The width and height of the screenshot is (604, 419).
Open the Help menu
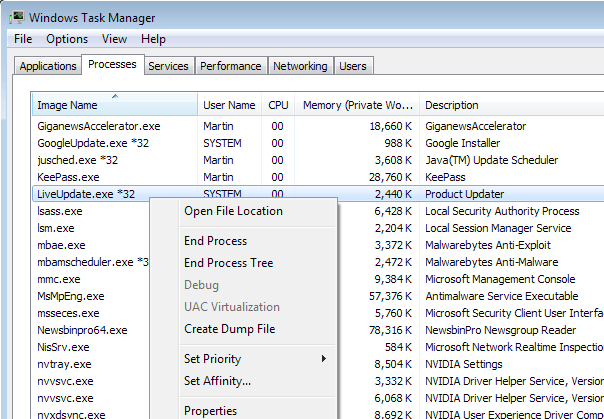pos(153,39)
